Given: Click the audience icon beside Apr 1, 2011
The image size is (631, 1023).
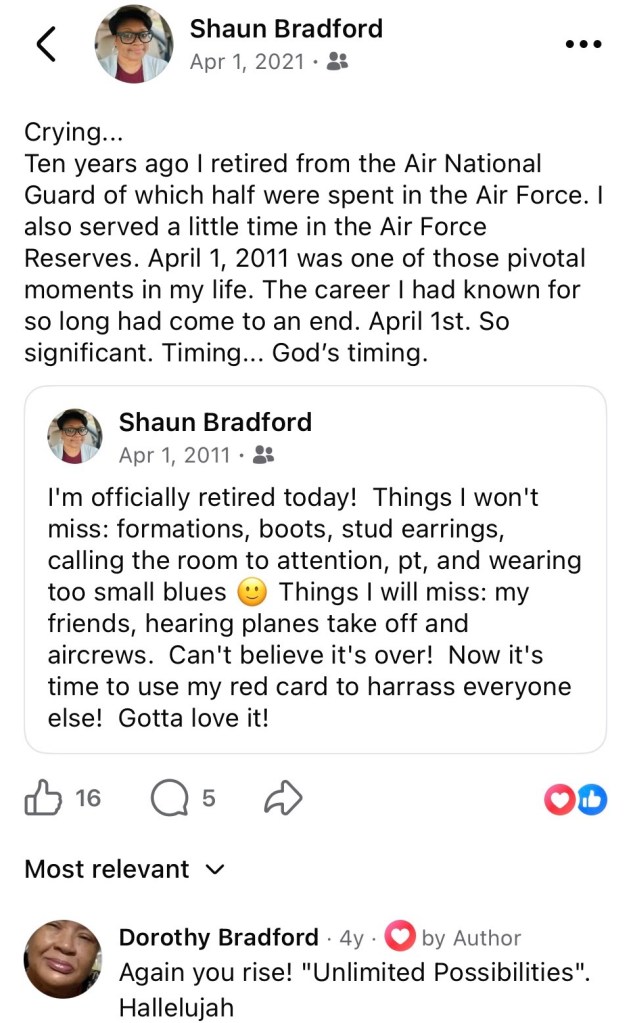Looking at the screenshot, I should tap(263, 456).
